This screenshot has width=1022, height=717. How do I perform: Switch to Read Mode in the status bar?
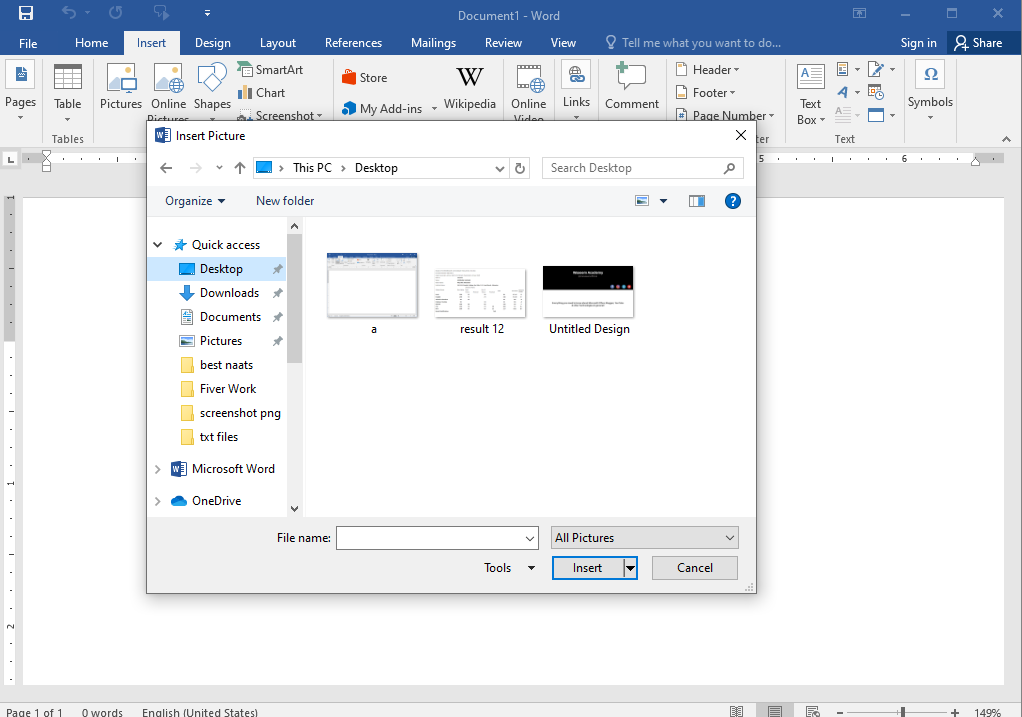tap(738, 710)
